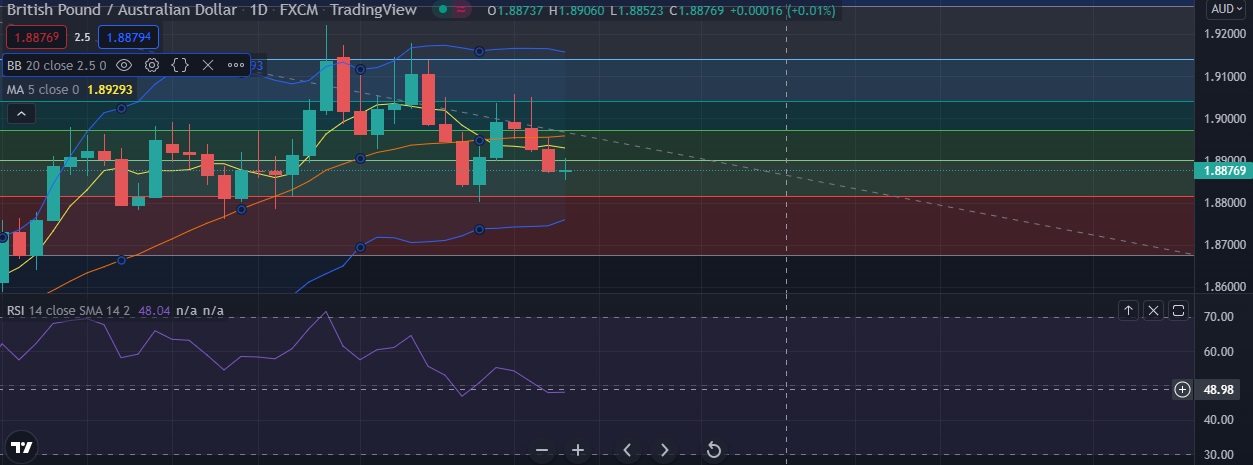Click the current price label 1.88769 on axis
The image size is (1253, 465).
coord(1222,171)
